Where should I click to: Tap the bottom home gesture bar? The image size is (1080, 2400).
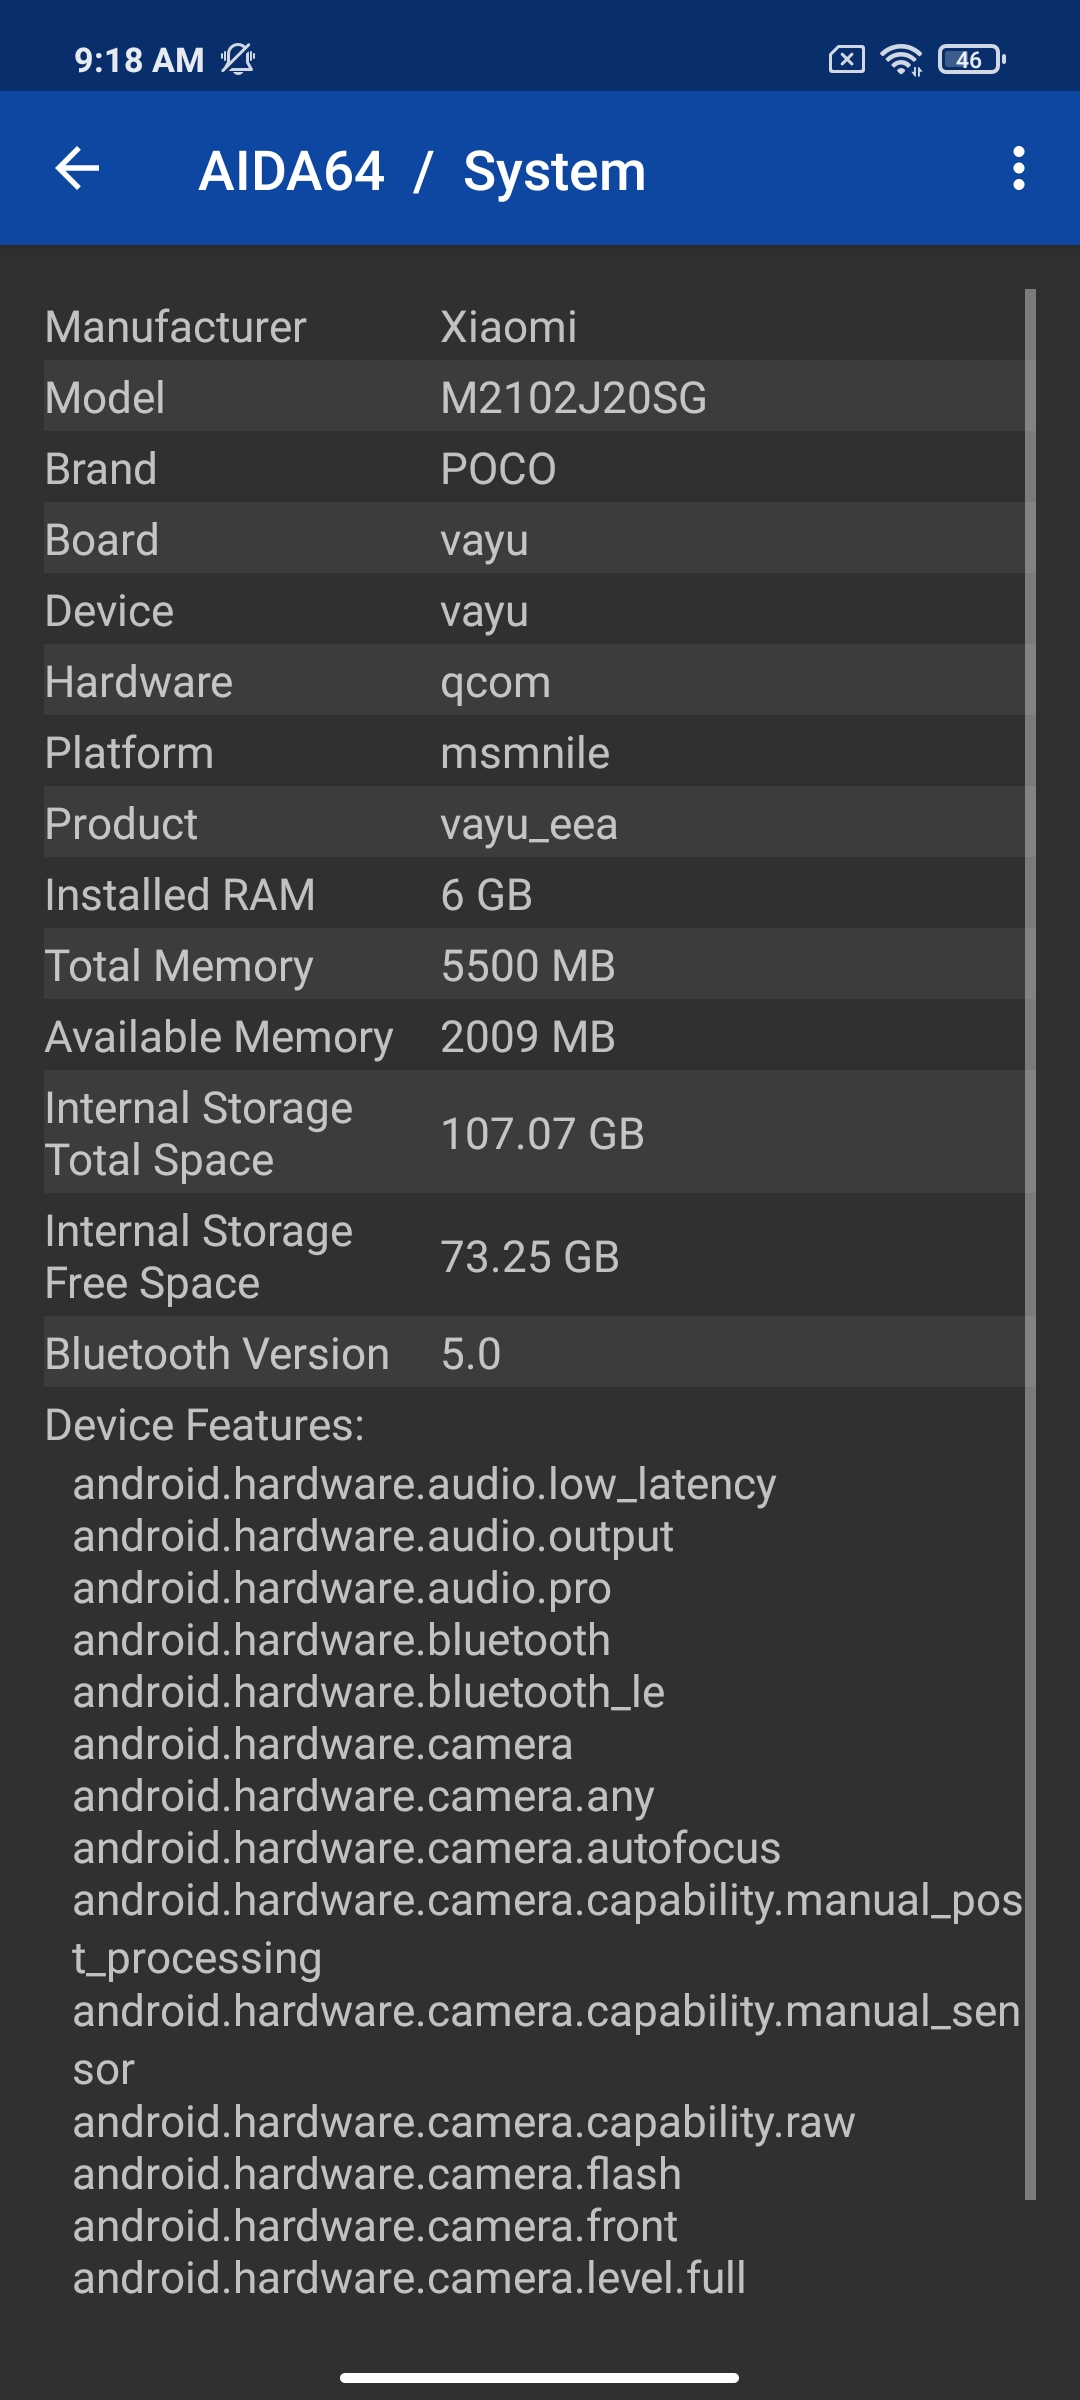click(x=540, y=2377)
